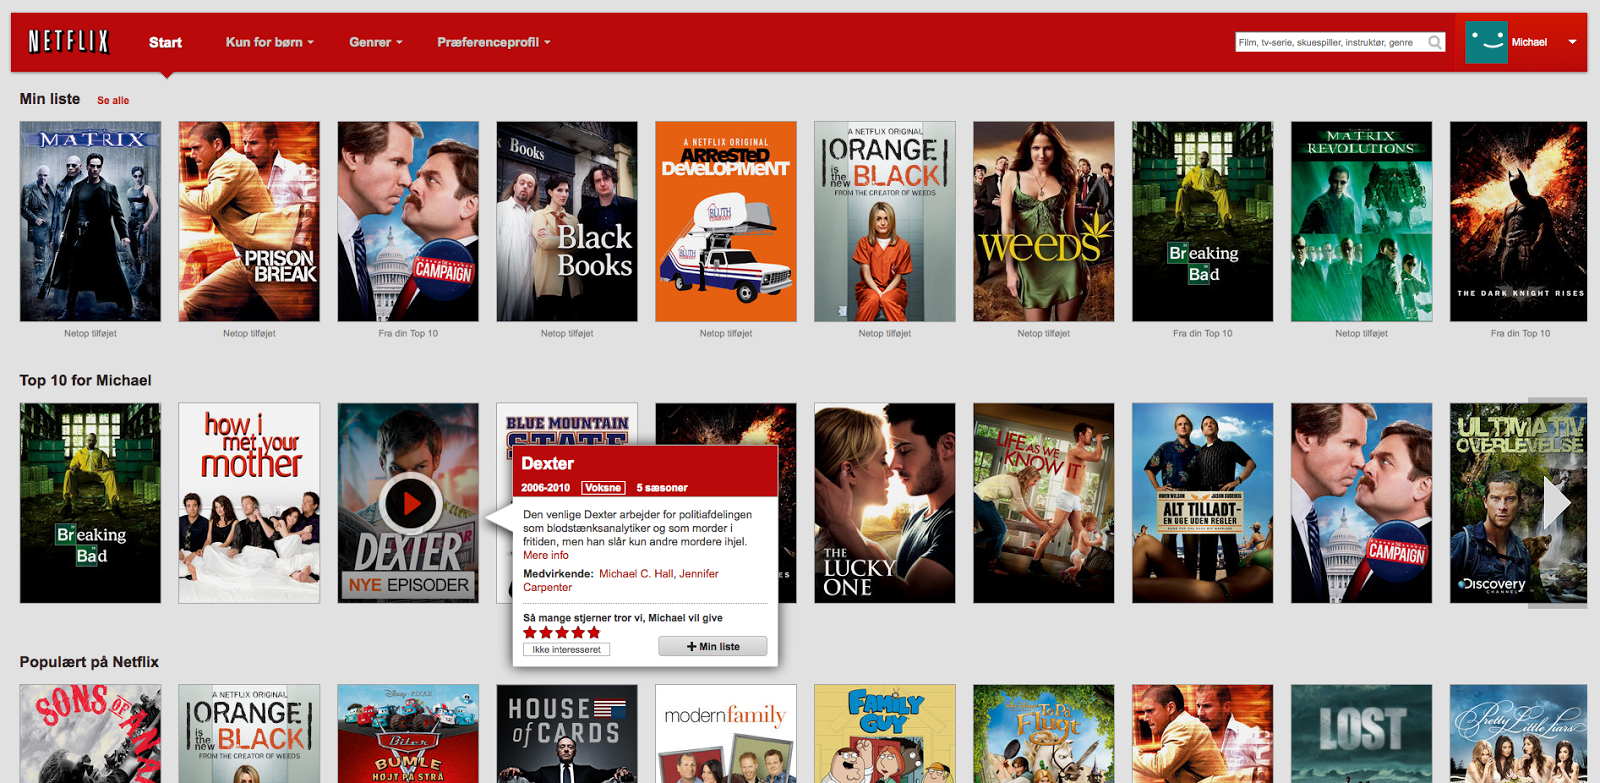1600x783 pixels.
Task: Click the Netflix logo
Action: 69,41
